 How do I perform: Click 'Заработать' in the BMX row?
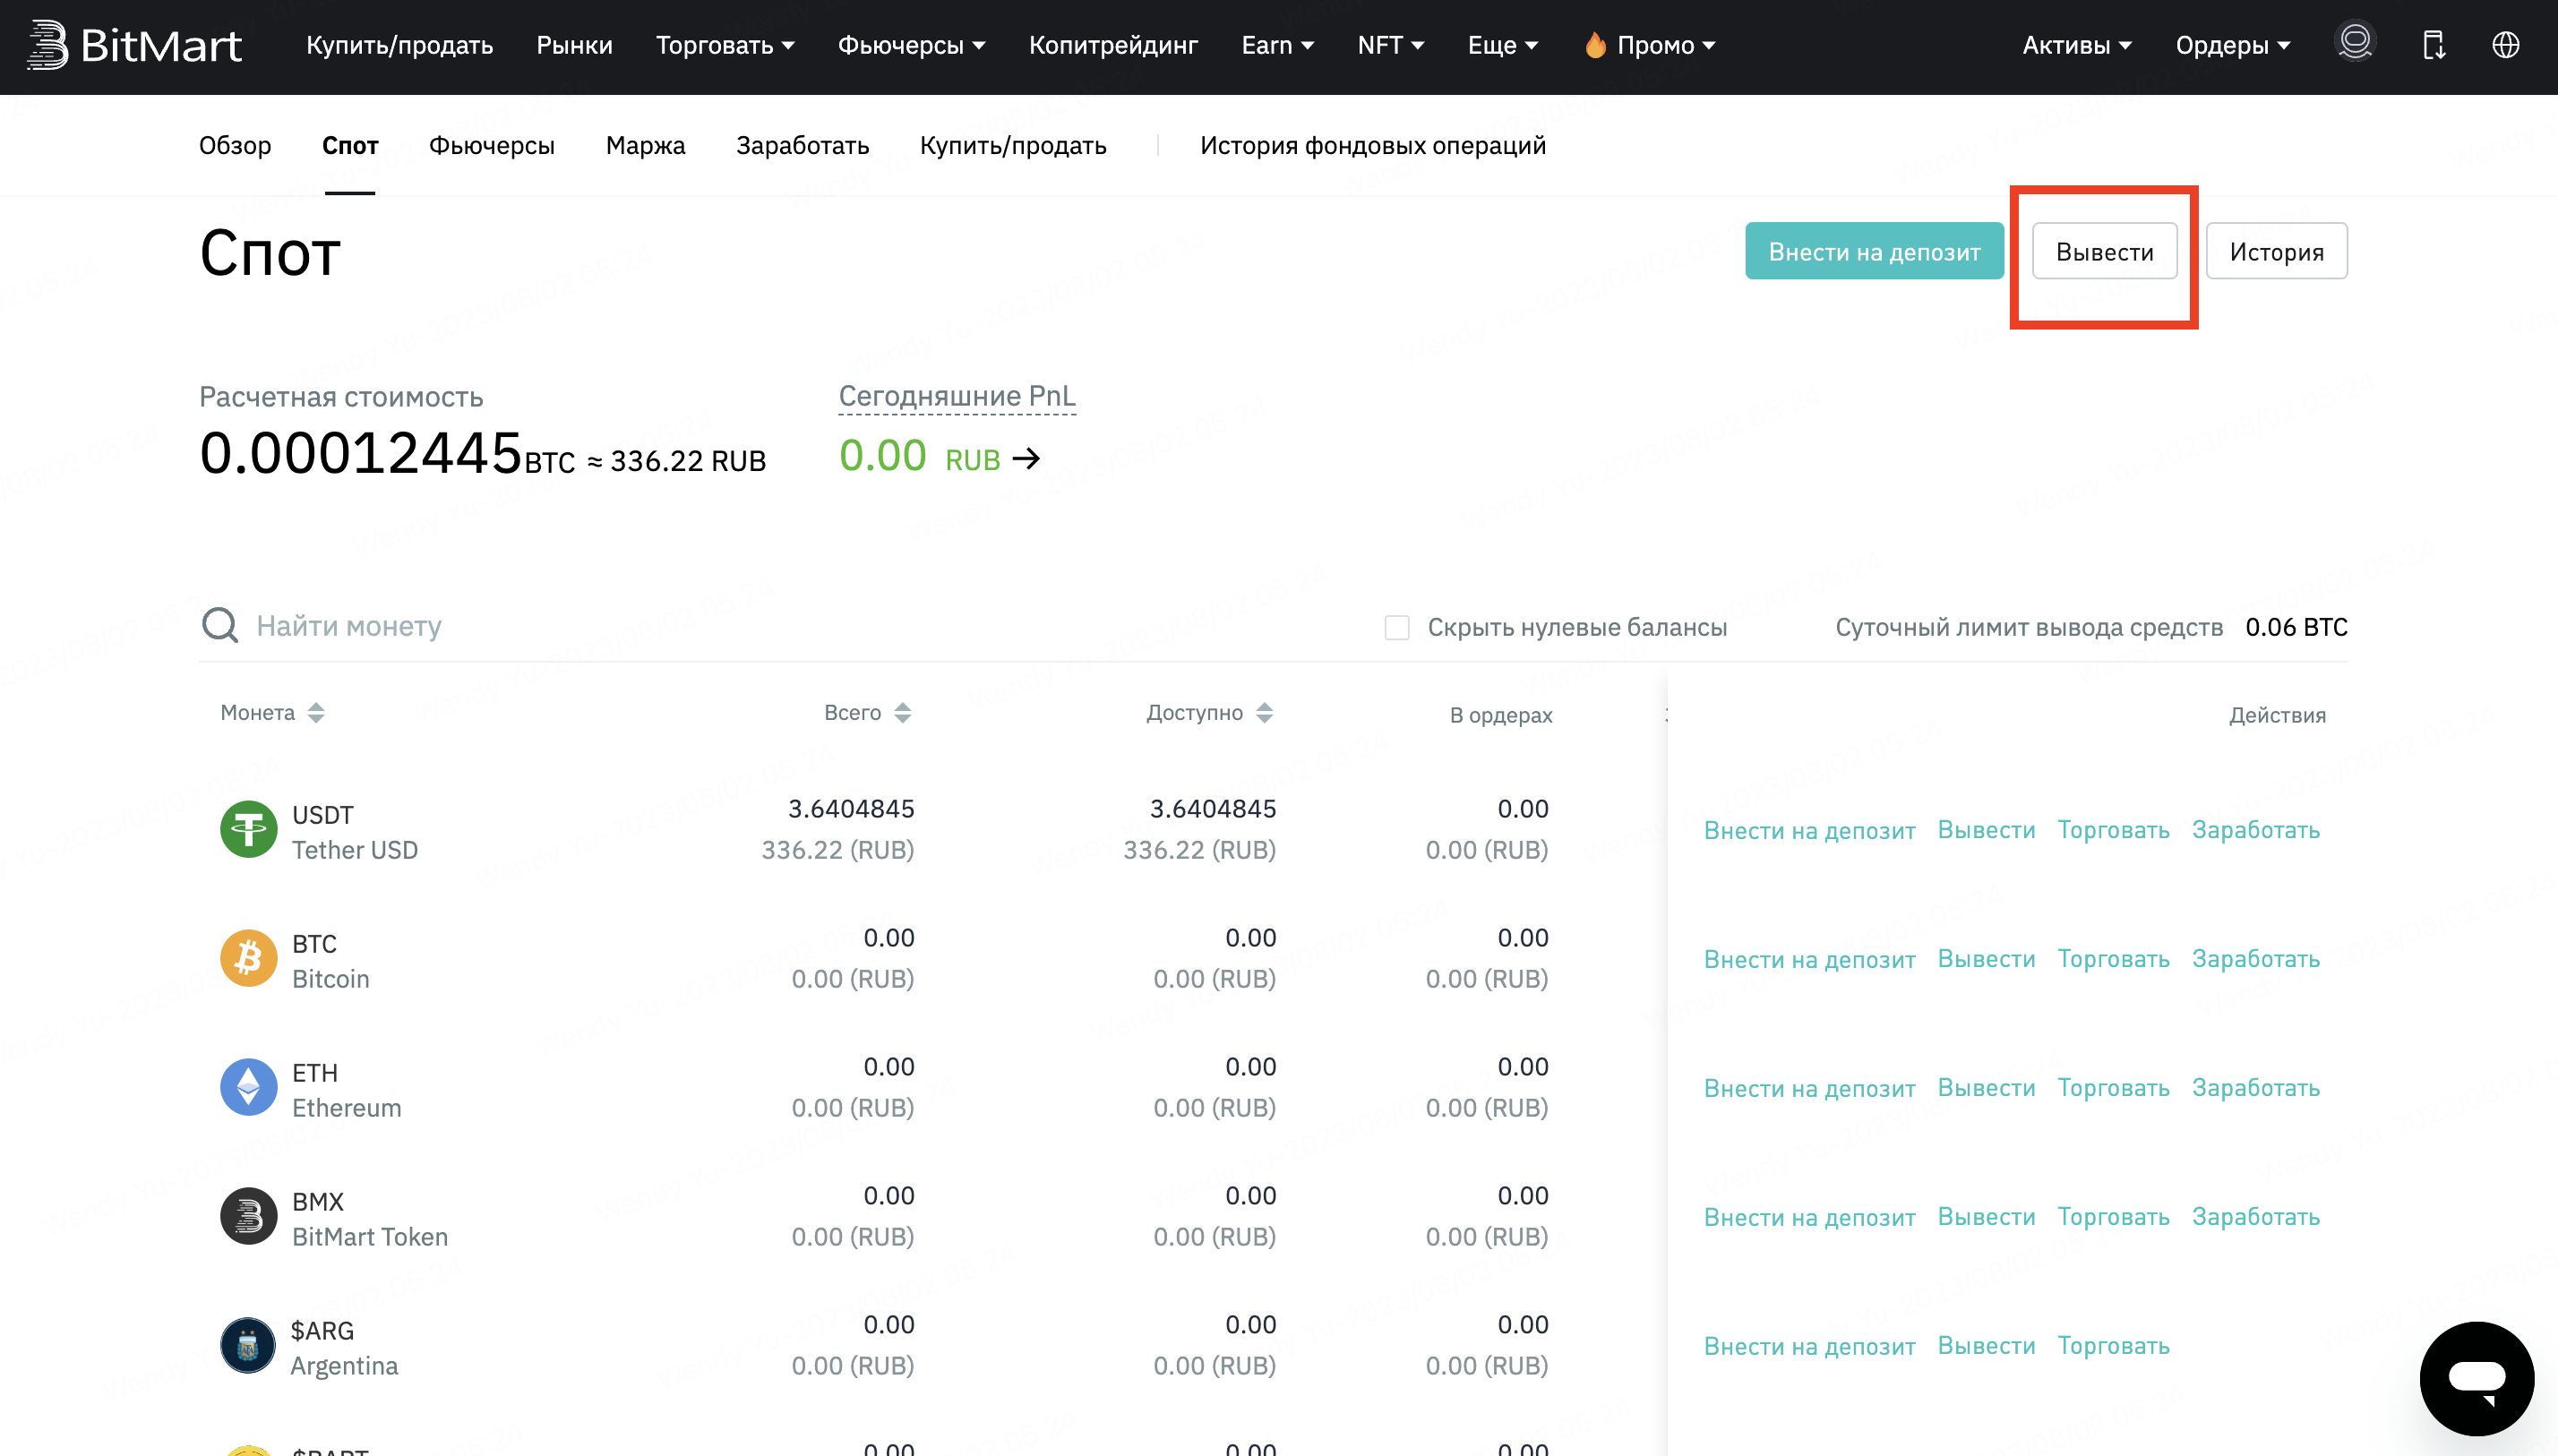(2256, 1217)
